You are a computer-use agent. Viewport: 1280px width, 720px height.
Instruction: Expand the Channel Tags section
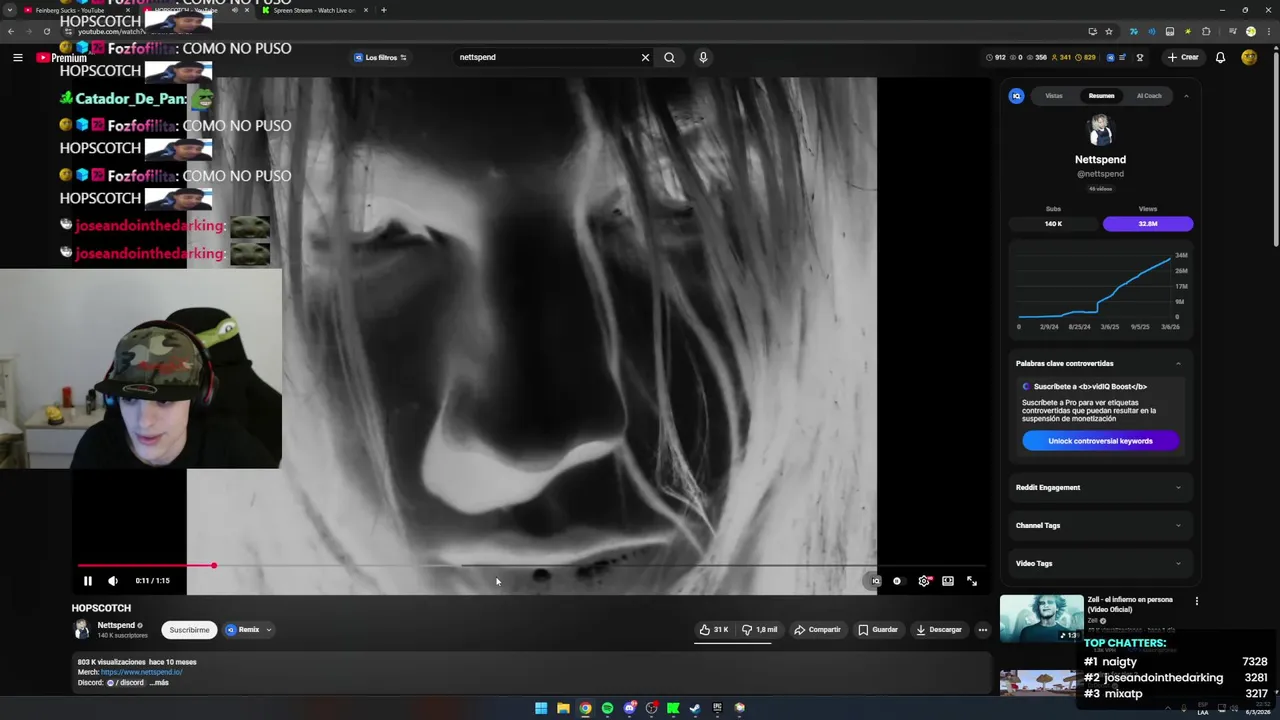pyautogui.click(x=1098, y=526)
